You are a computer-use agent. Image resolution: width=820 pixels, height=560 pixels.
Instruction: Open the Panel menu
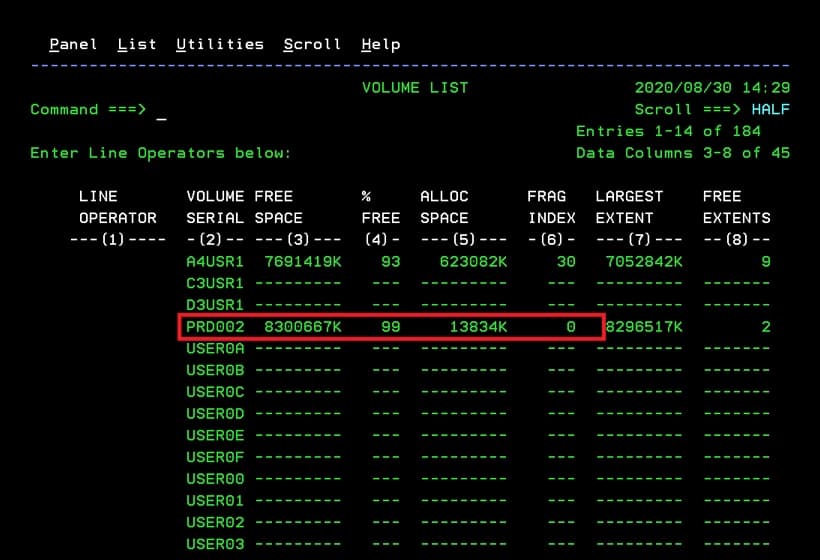click(x=73, y=44)
